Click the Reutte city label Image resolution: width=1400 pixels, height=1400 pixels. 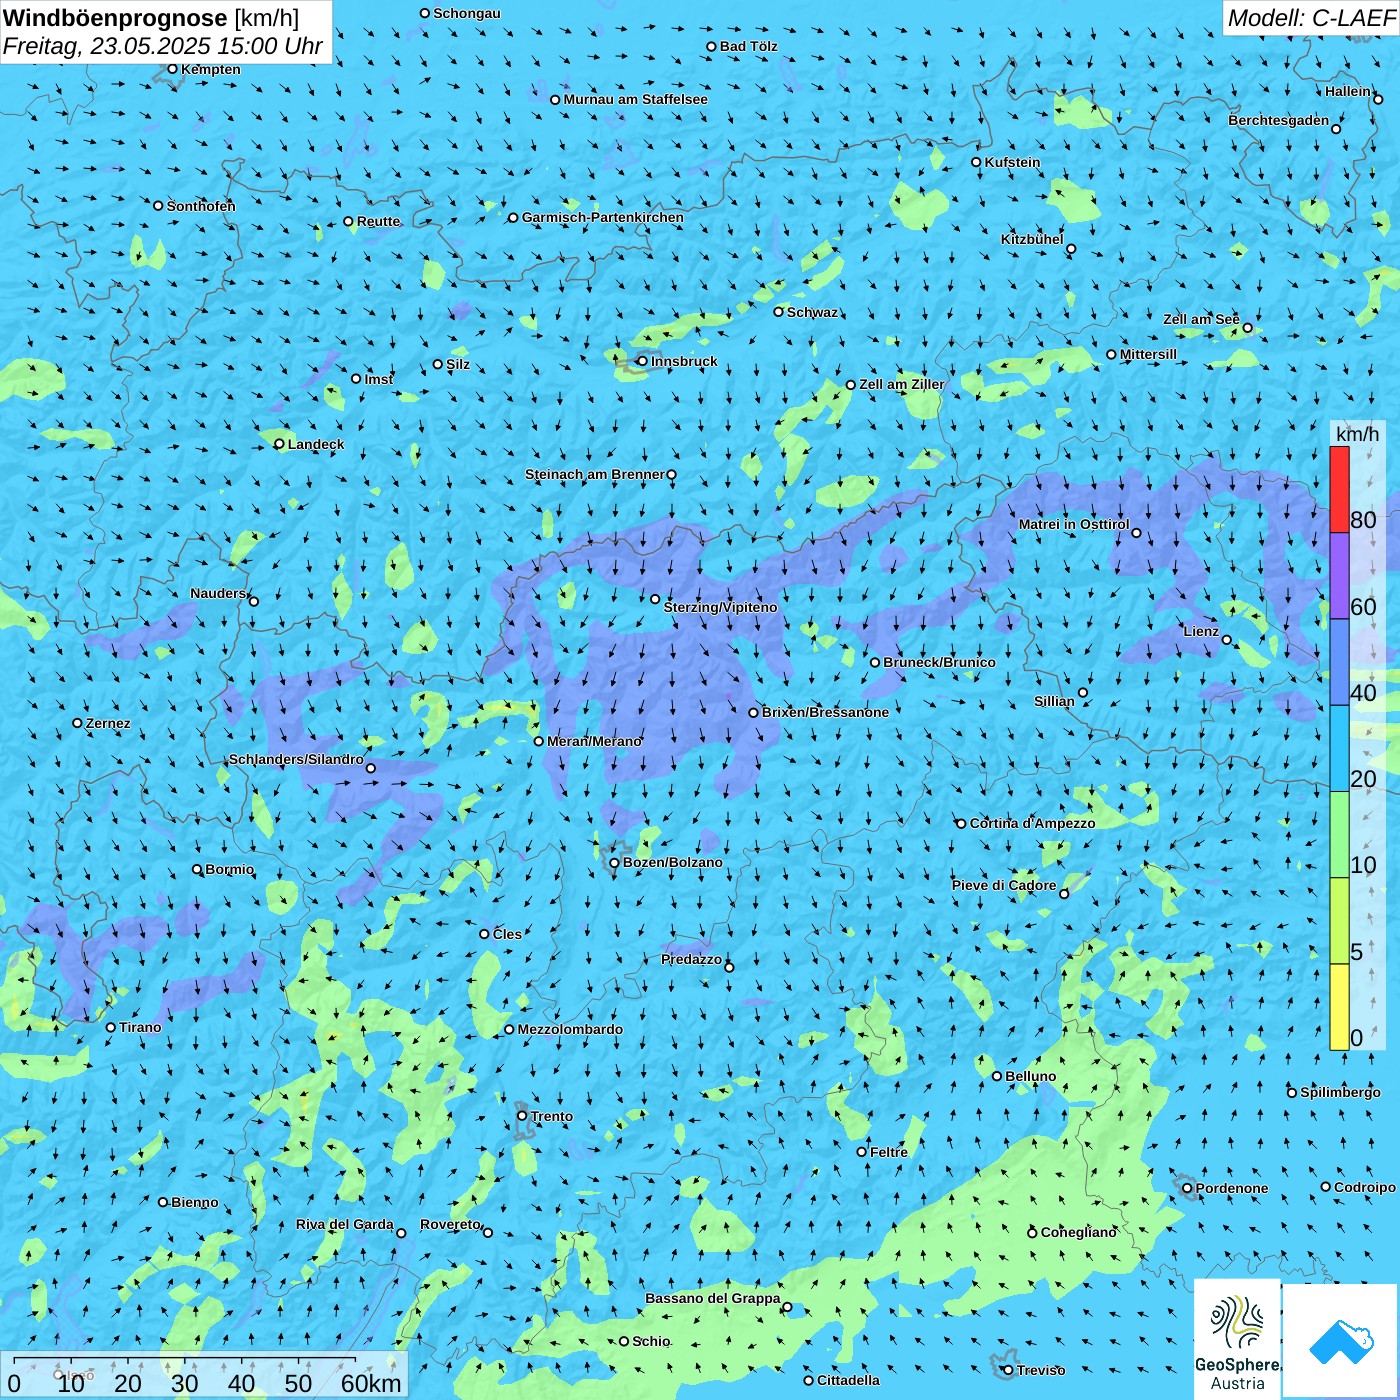[x=378, y=221]
